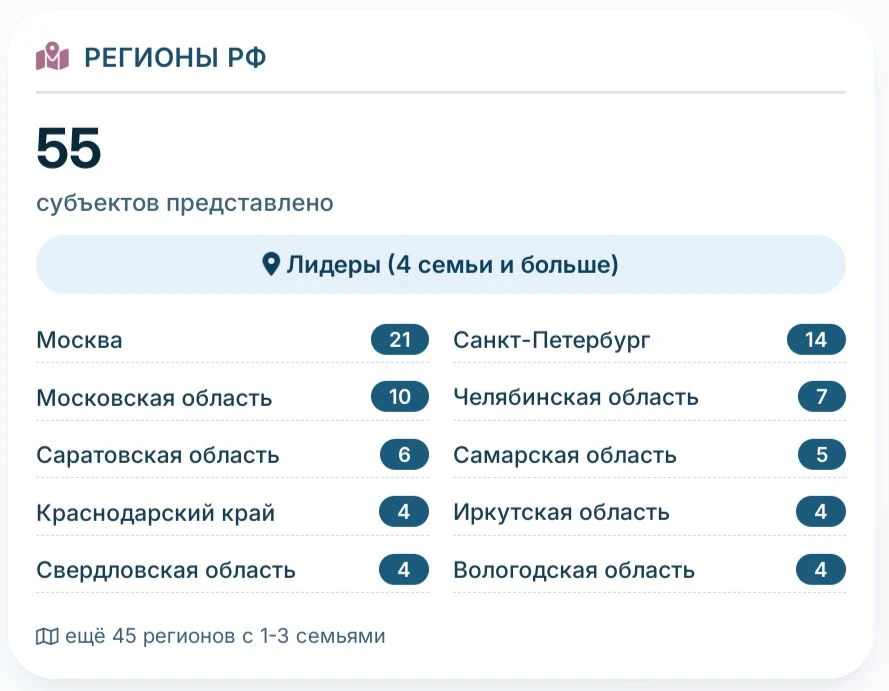This screenshot has width=889, height=691.
Task: Select the Челябинская область row label
Action: click(x=575, y=397)
